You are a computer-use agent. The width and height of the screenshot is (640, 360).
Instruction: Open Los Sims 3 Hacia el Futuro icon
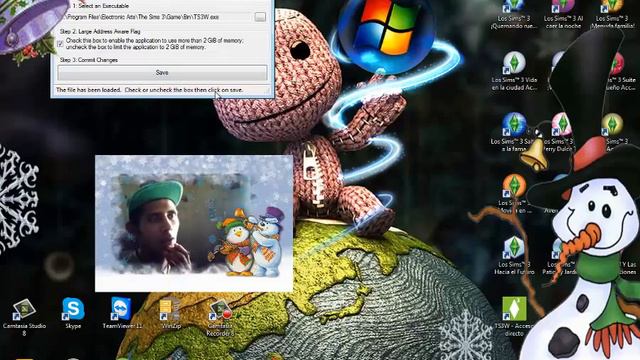pyautogui.click(x=514, y=256)
